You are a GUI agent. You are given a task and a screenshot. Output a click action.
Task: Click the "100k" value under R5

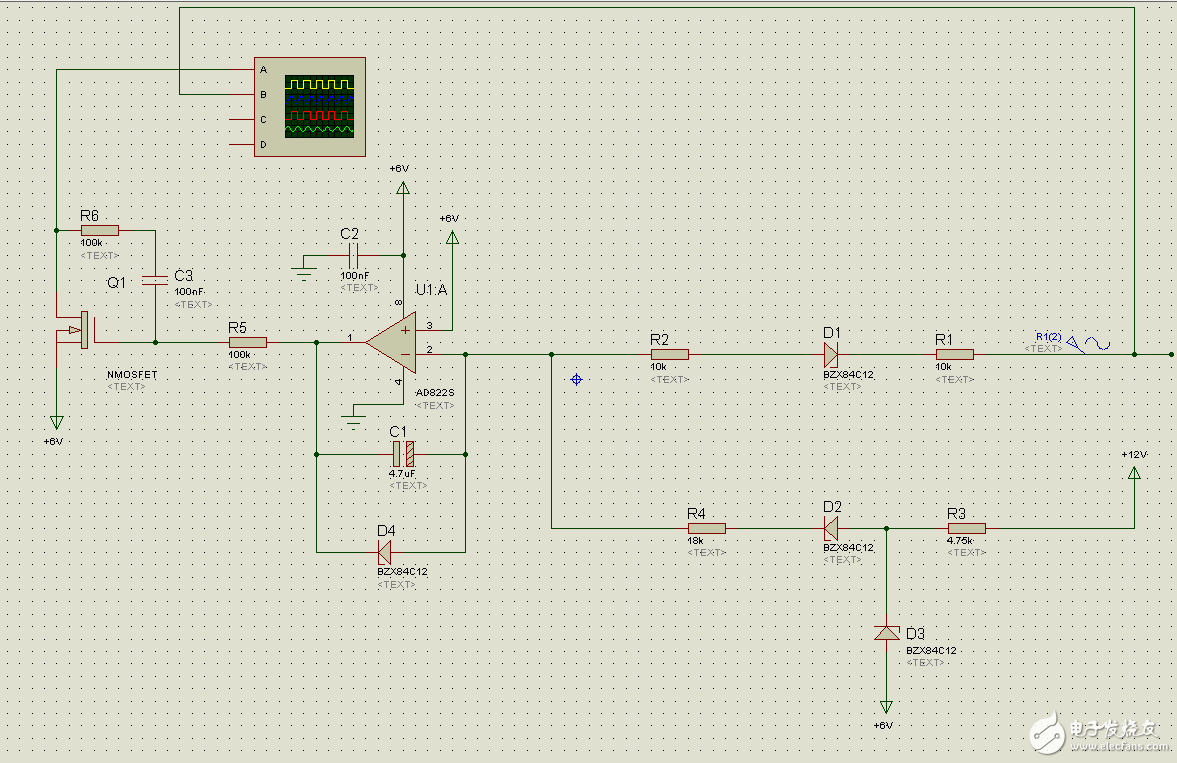tap(239, 354)
